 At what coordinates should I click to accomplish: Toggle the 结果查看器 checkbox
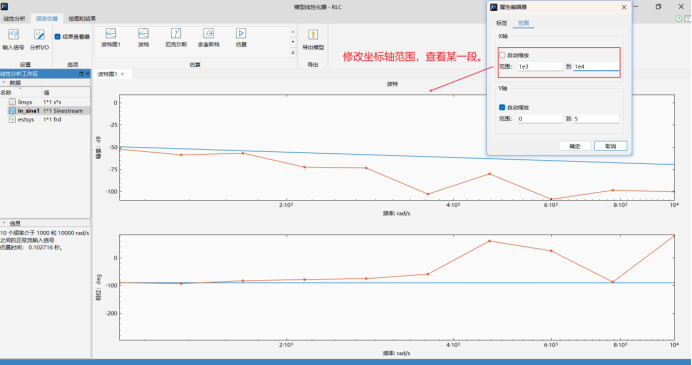coord(57,37)
